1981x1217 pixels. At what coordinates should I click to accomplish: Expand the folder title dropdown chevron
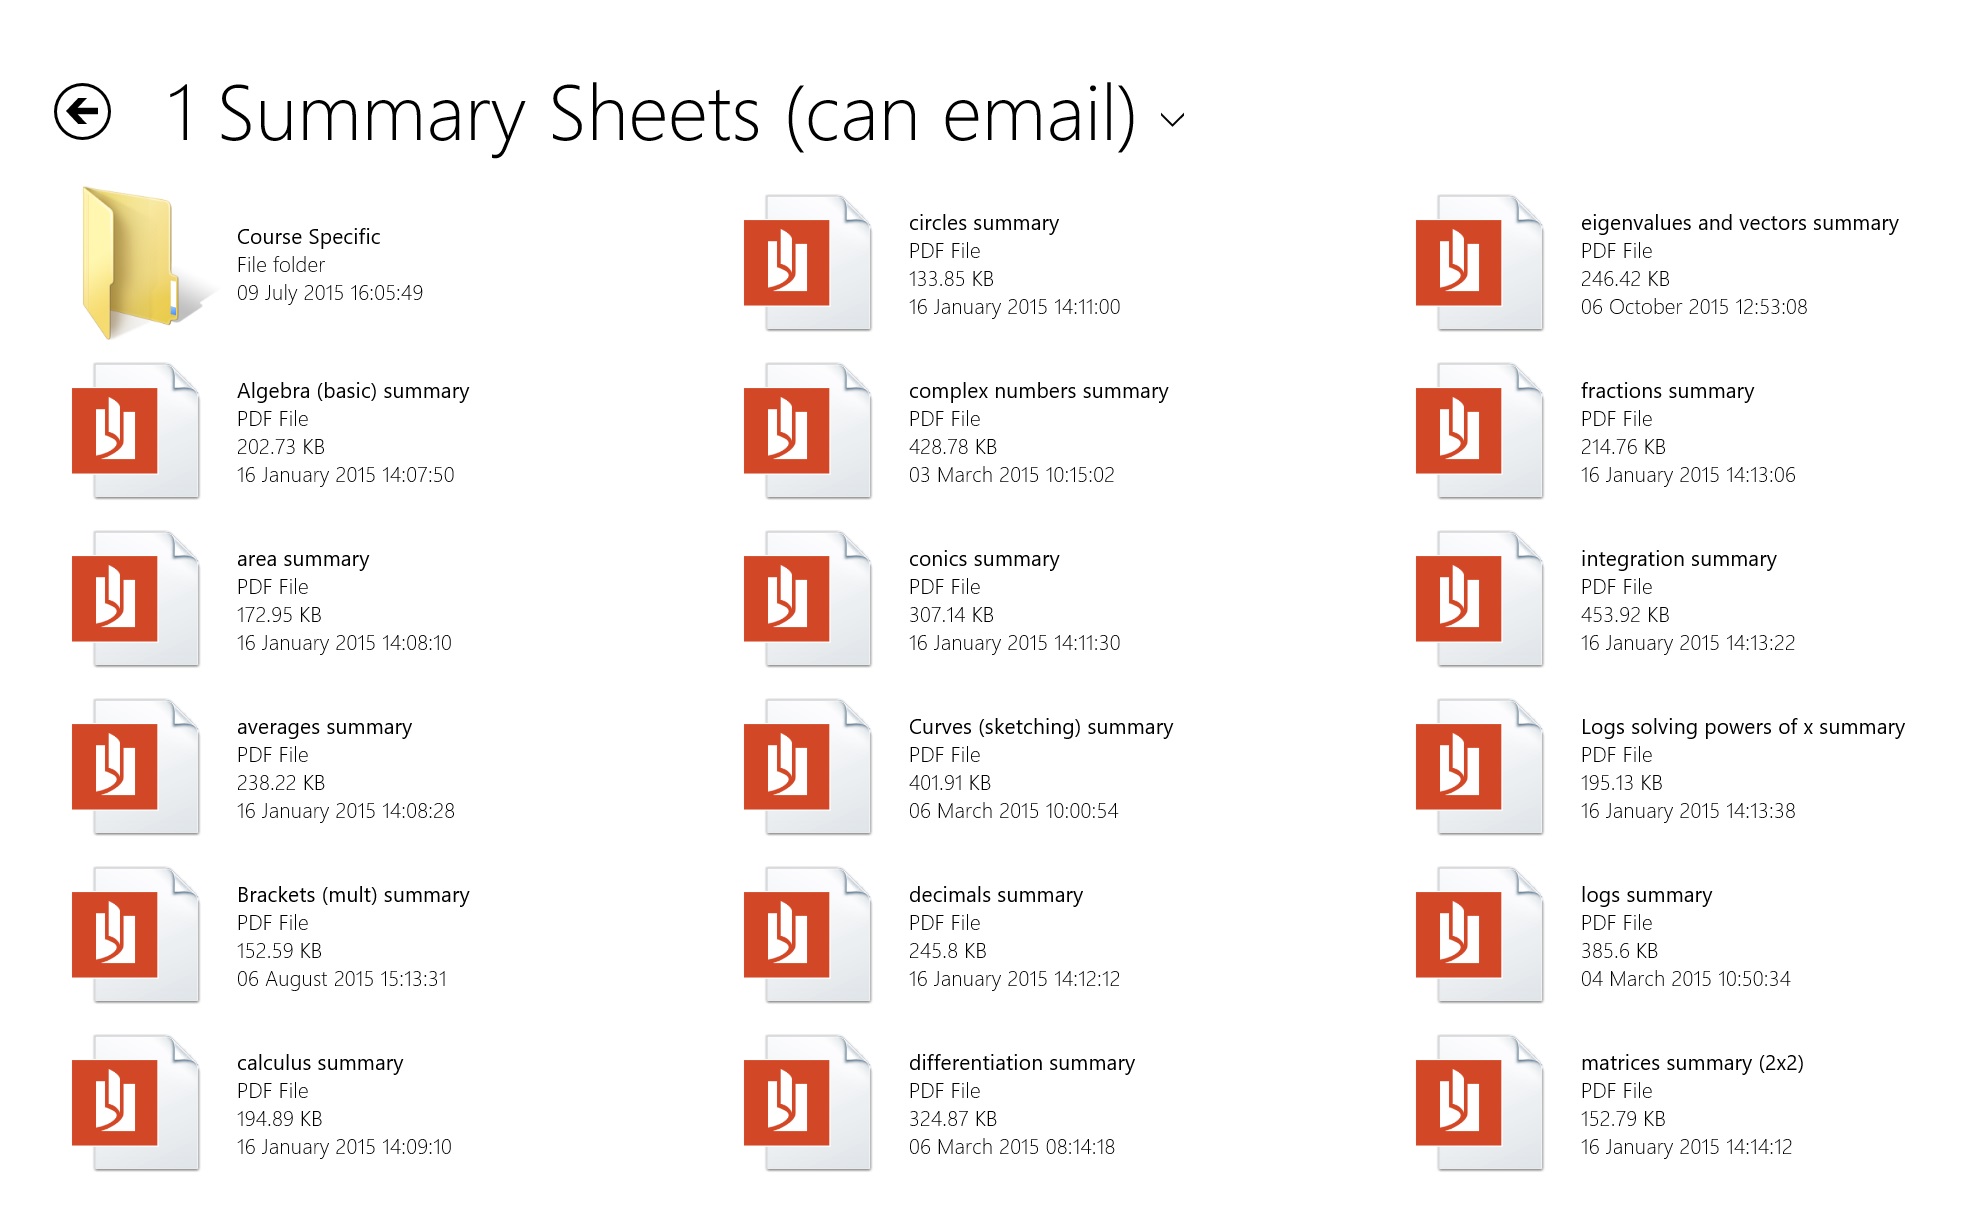(x=1172, y=120)
